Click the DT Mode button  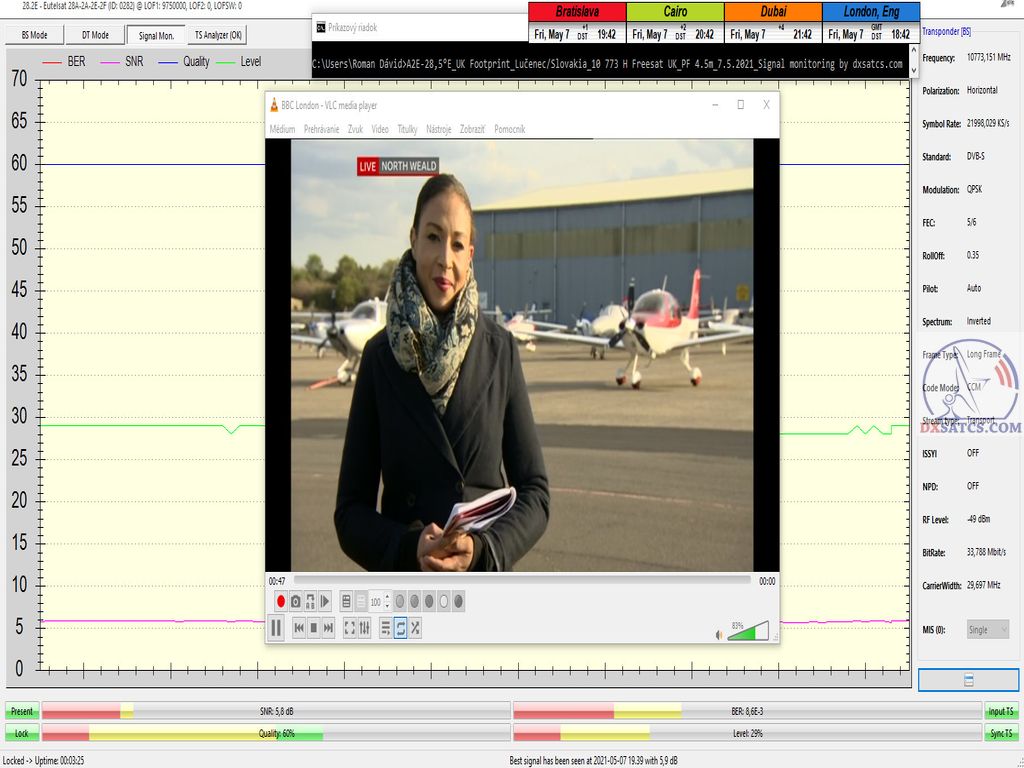tap(94, 35)
